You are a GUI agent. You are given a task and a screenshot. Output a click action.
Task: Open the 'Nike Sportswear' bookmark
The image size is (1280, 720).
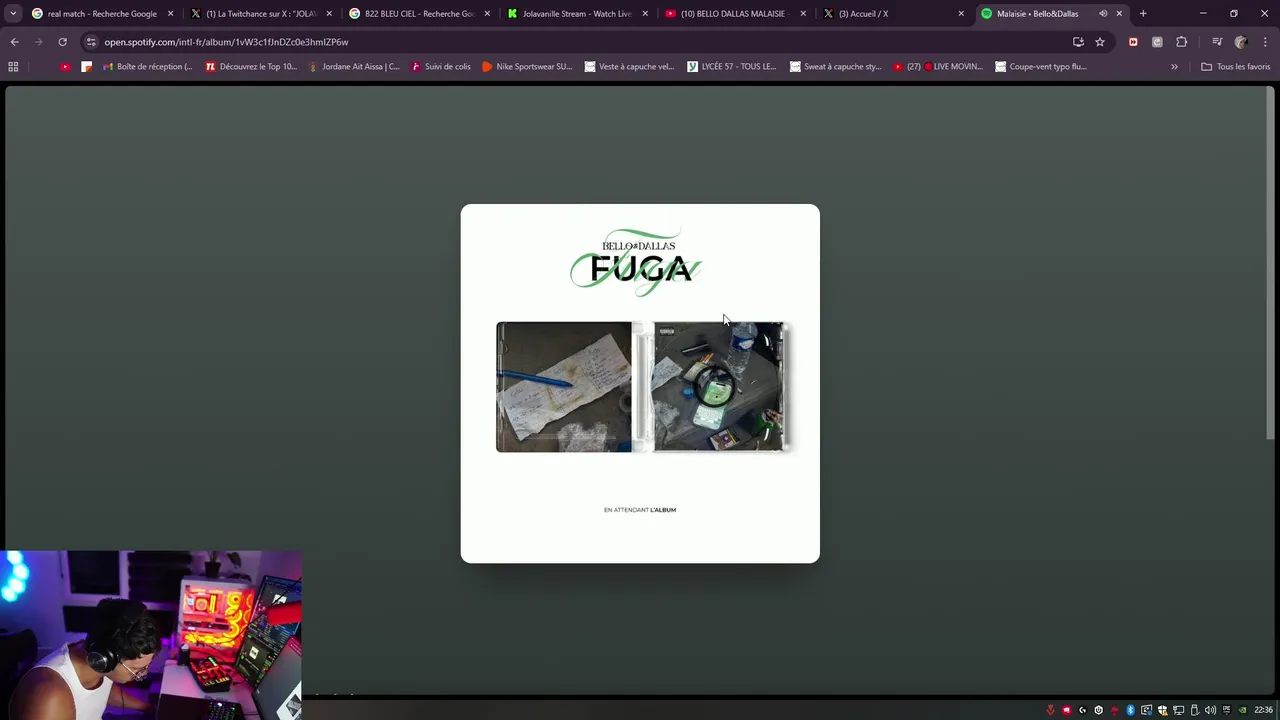click(x=527, y=67)
